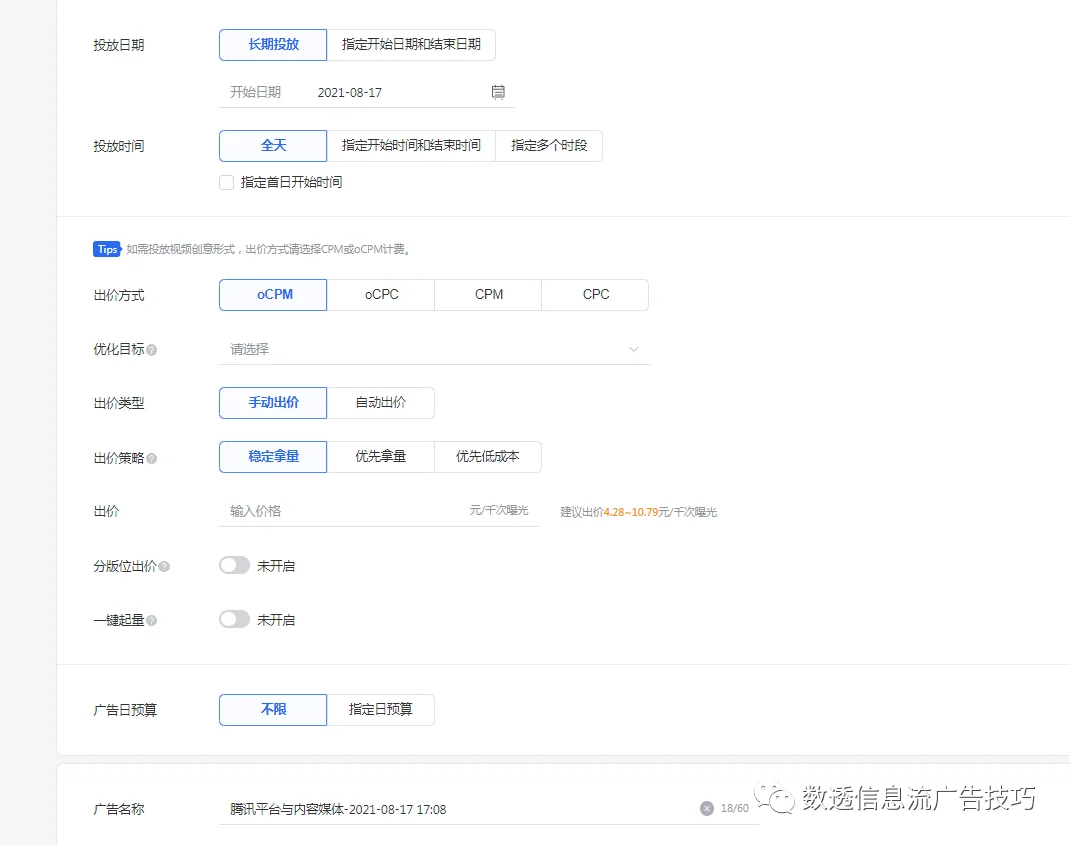
Task: Click suggested bid range 4.28~10.79
Action: (x=631, y=512)
